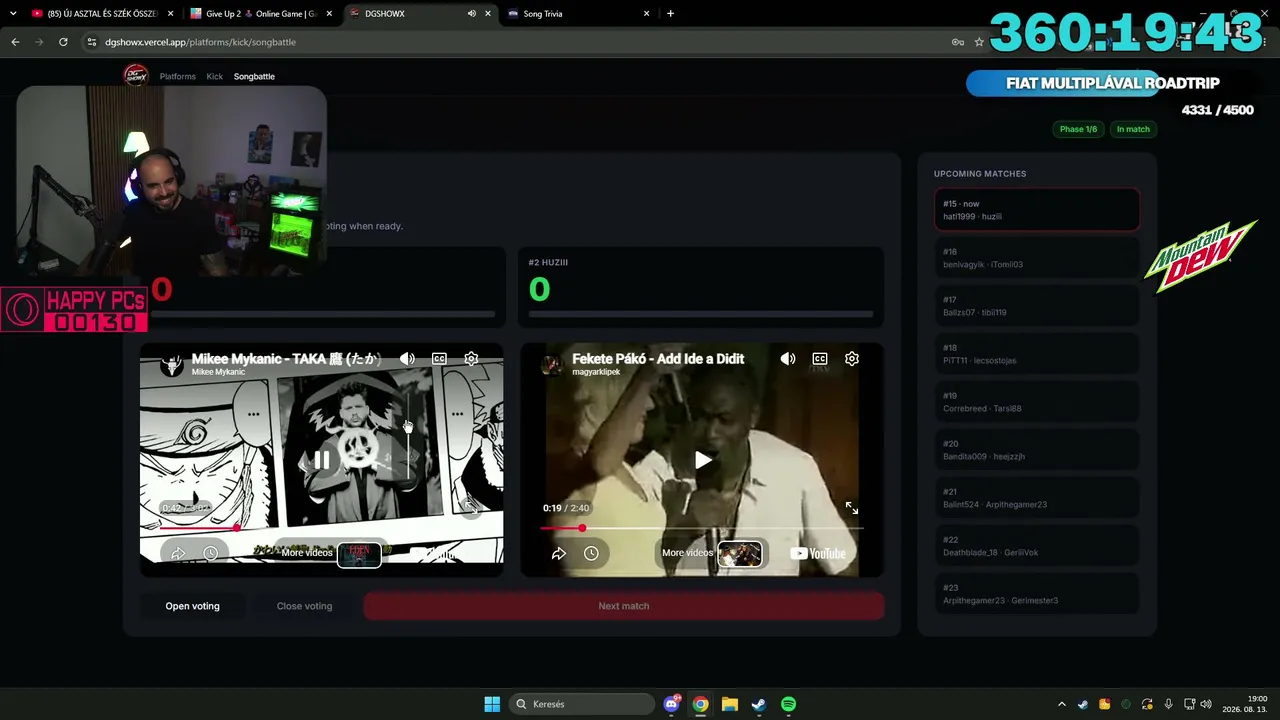Select match #21 Balint524 vs Arpithegamer23

pos(1037,498)
